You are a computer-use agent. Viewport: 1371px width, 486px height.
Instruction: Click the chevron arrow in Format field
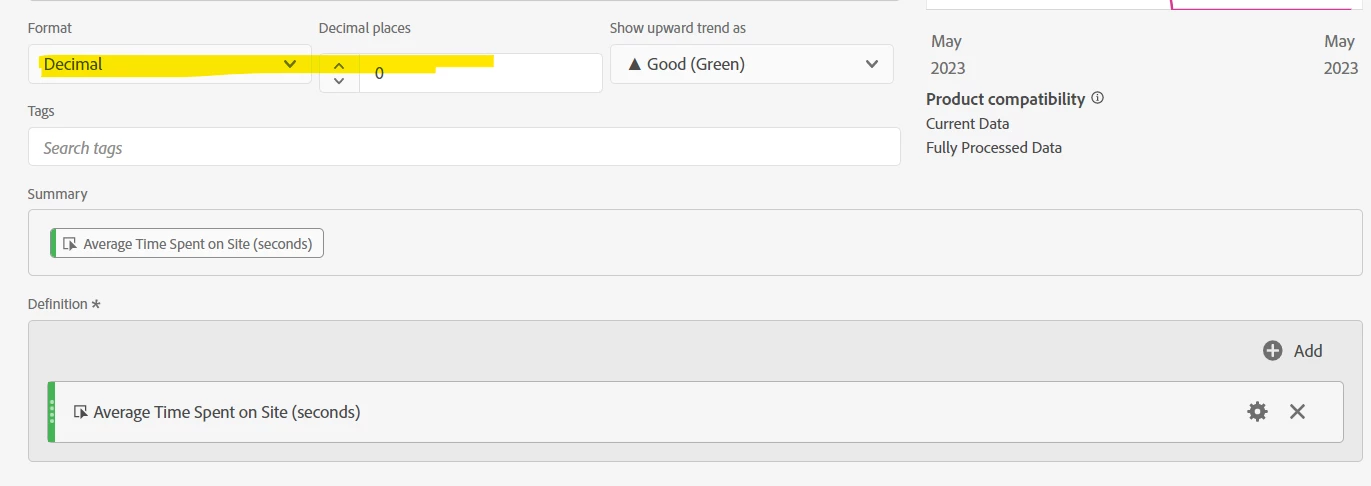click(290, 64)
